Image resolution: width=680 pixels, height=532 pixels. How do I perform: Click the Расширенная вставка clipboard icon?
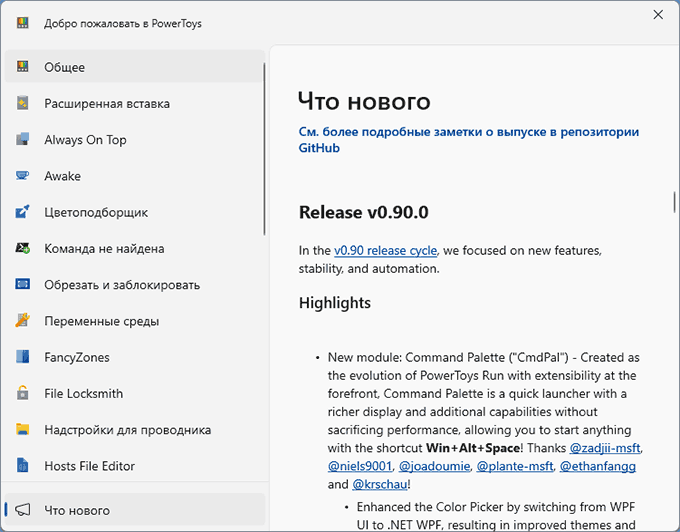(x=23, y=103)
